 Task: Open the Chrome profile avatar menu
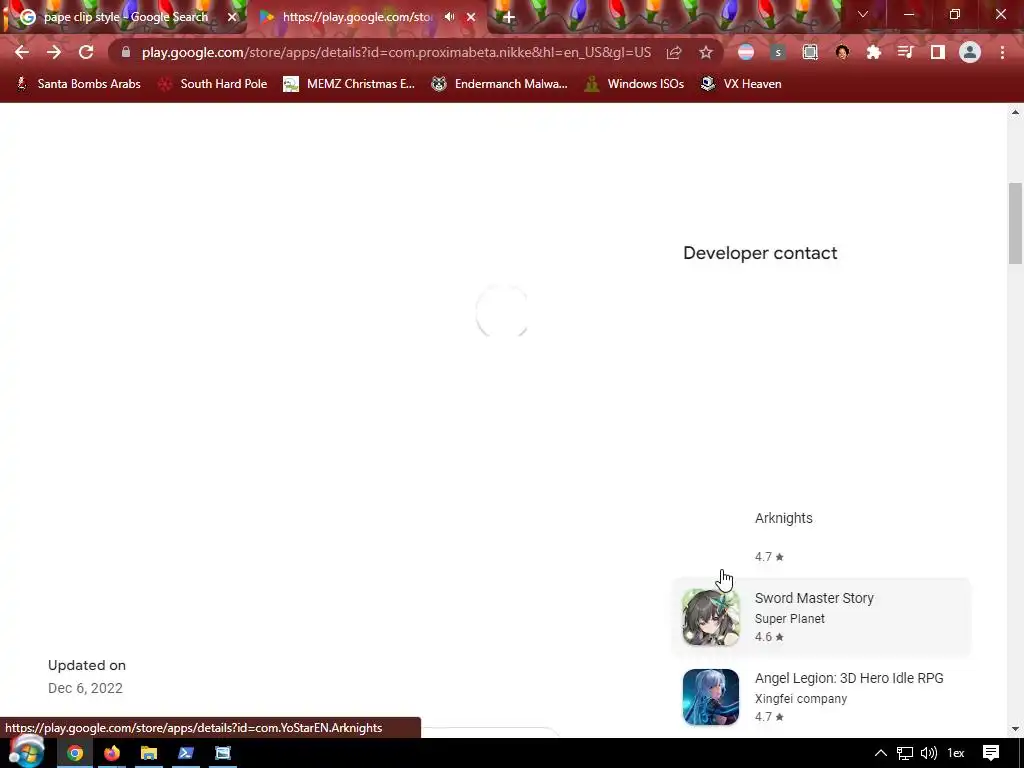tap(970, 52)
